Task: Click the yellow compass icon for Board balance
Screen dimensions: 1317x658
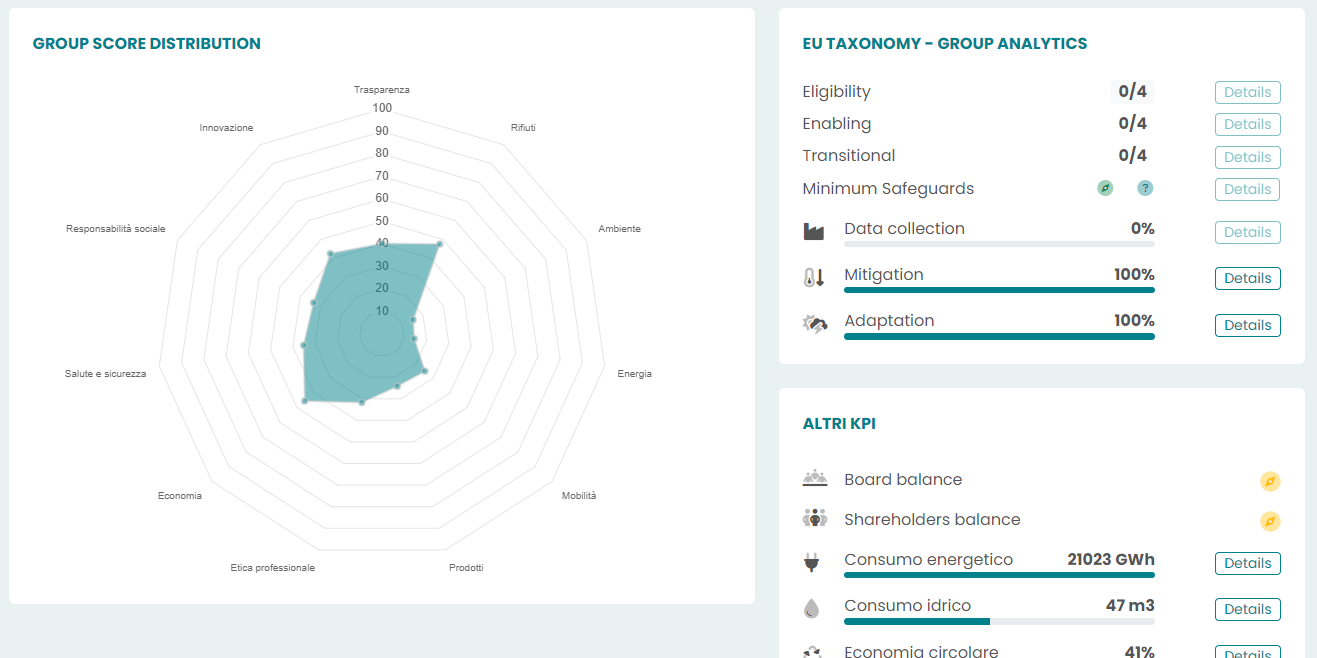Action: point(1270,482)
